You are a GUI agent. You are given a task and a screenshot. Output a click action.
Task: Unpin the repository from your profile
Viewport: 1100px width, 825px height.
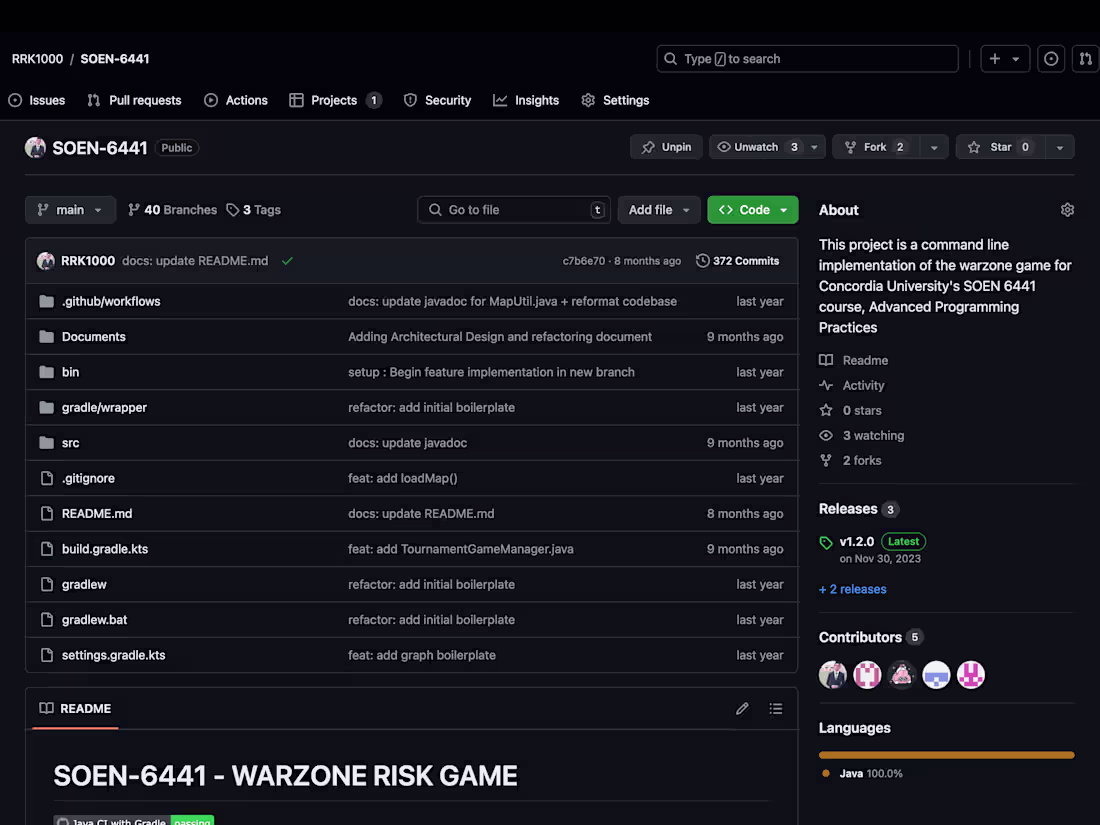click(665, 146)
